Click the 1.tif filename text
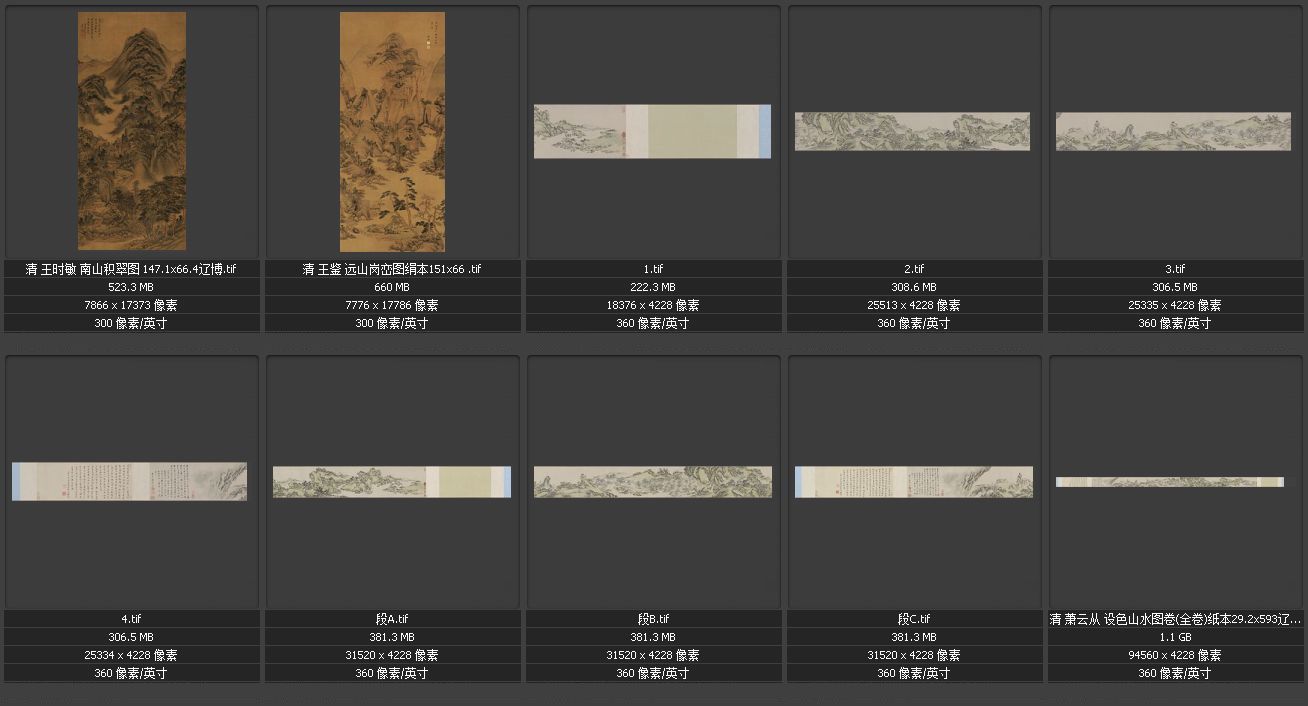1308x706 pixels. click(652, 269)
